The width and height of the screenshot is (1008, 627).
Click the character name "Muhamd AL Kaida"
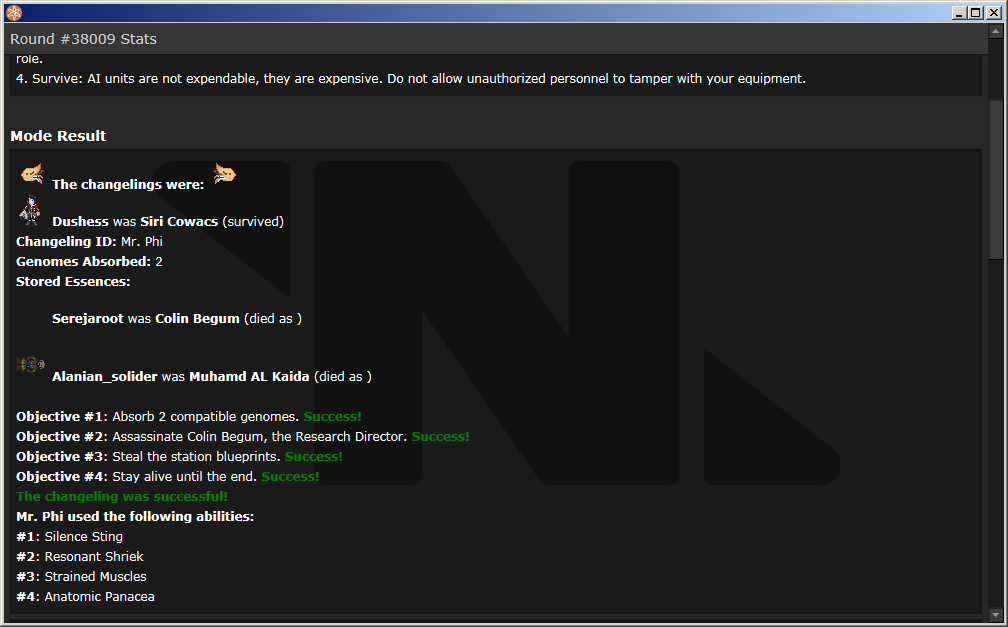coord(249,377)
